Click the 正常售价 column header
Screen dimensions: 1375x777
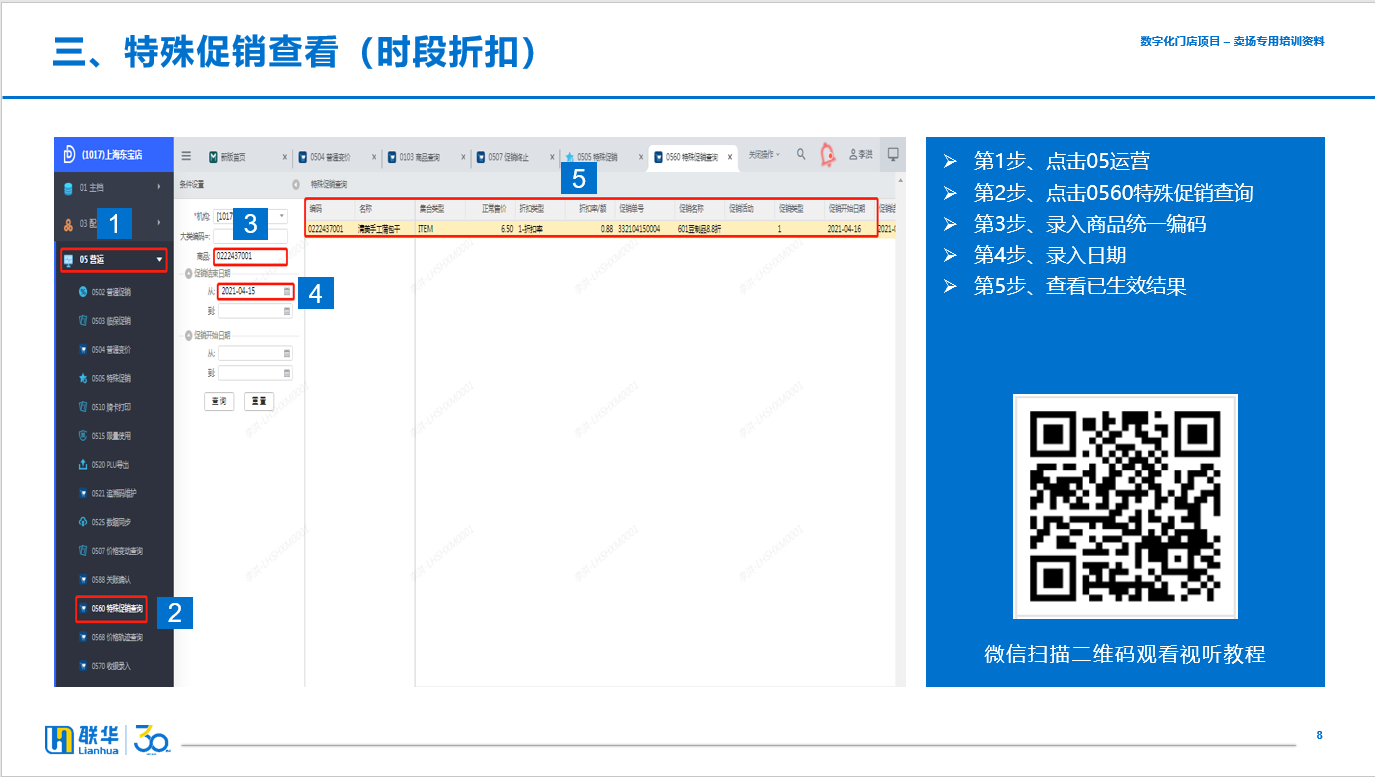490,209
